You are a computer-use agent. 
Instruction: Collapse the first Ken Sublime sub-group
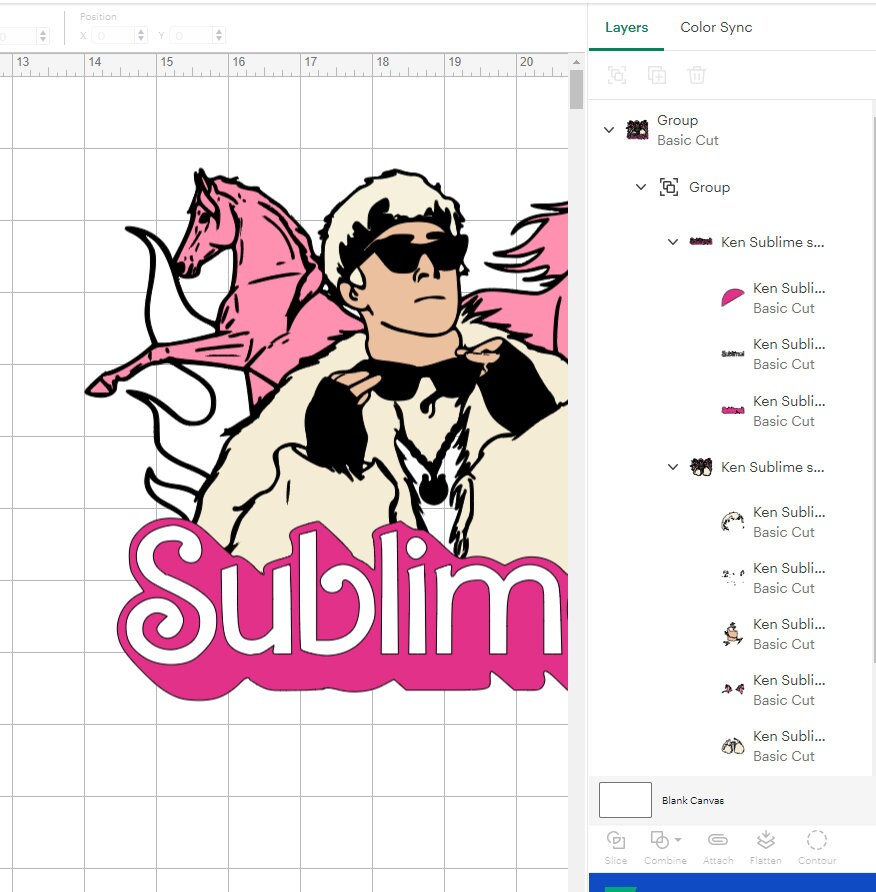673,242
